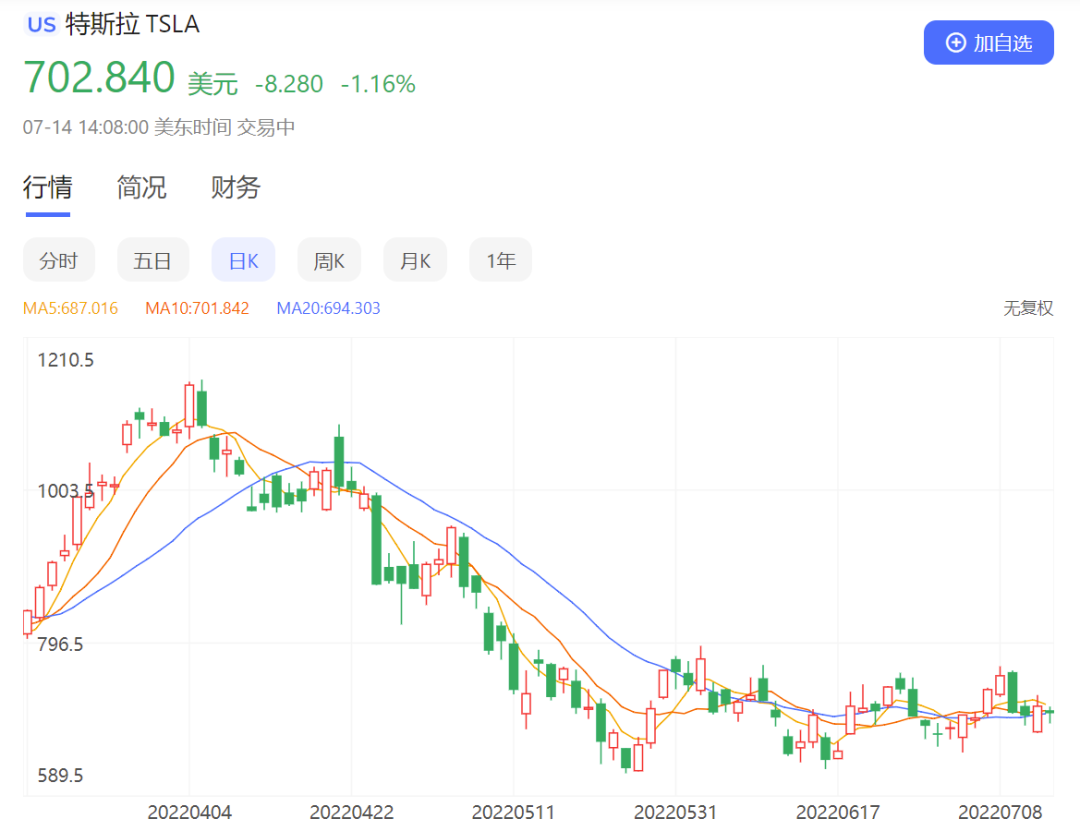Click the MA20:694.303 indicator label

click(x=328, y=308)
